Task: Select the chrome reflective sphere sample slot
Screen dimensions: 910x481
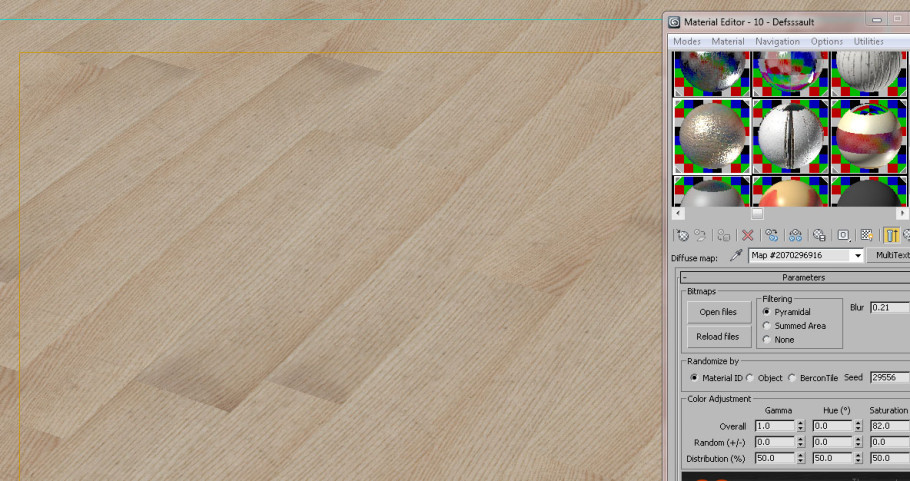Action: 712,74
